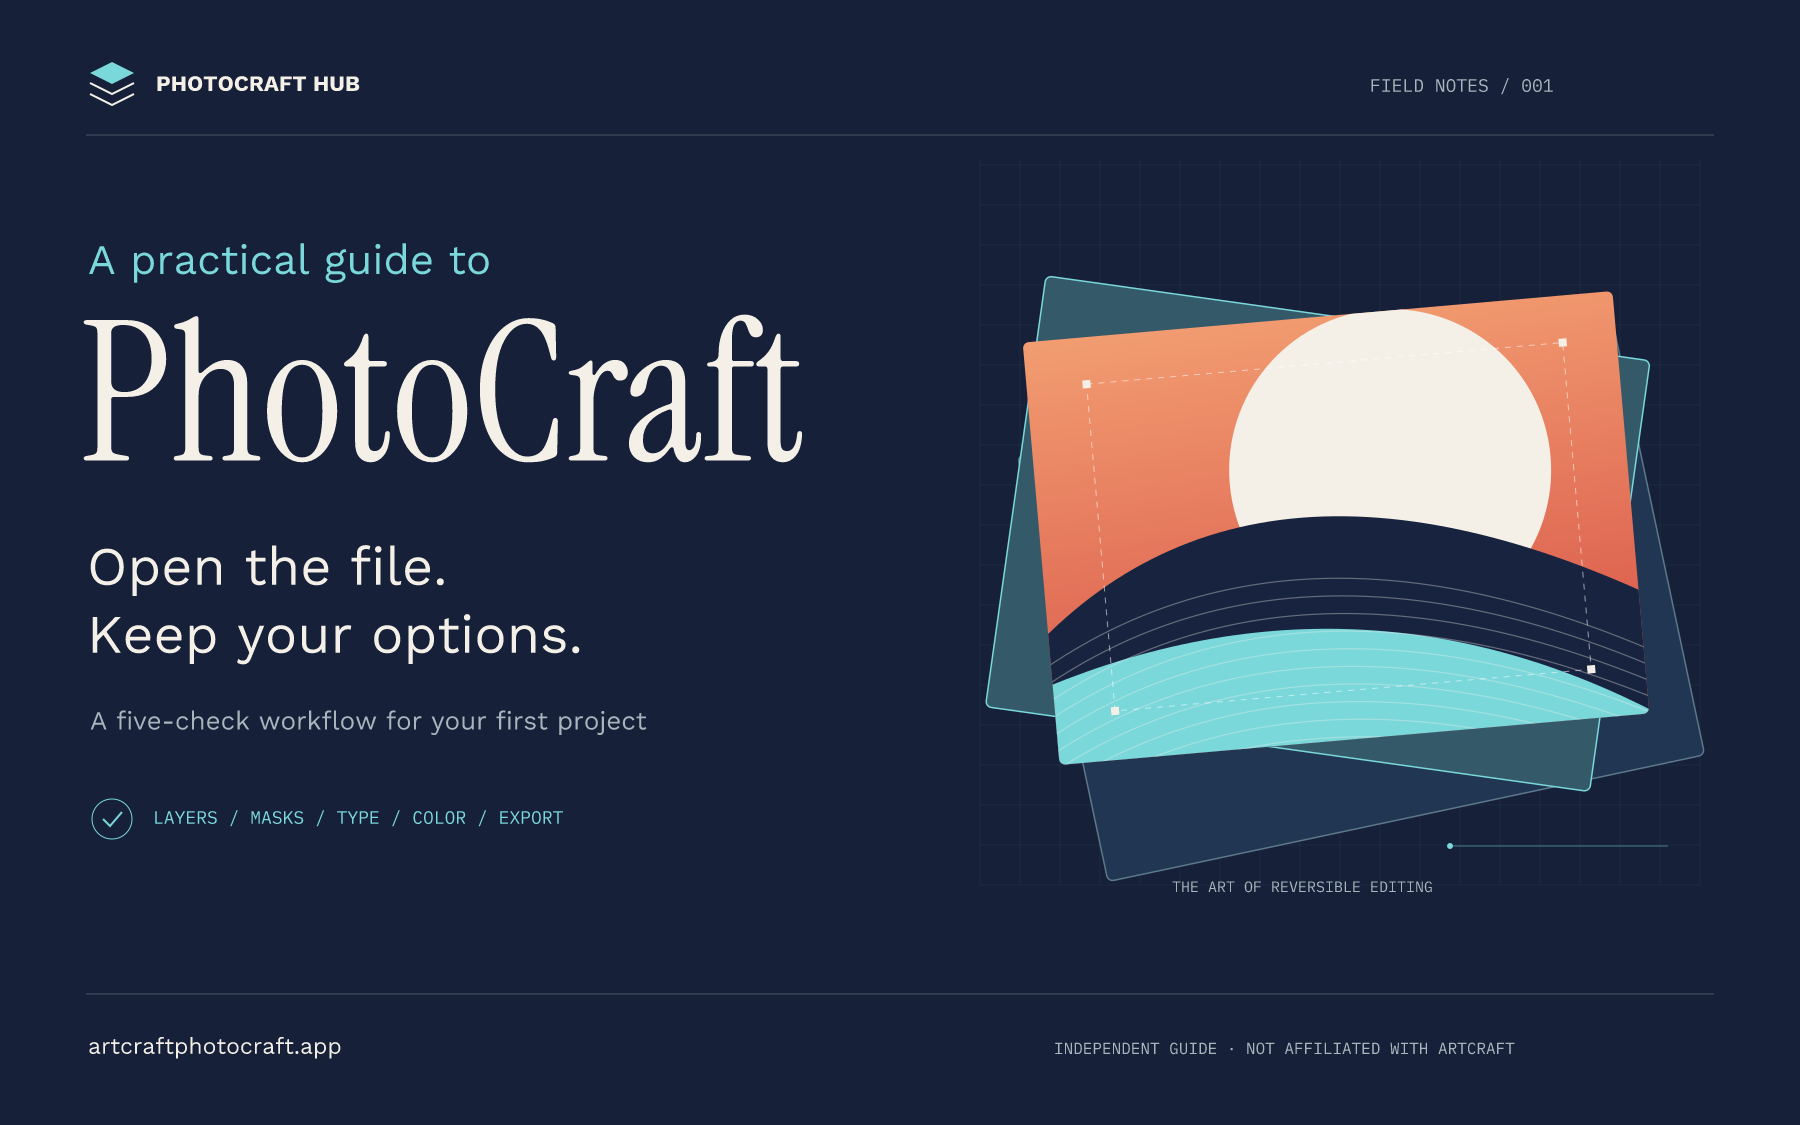1800x1125 pixels.
Task: Click the large PhotoCraft title
Action: click(x=443, y=390)
